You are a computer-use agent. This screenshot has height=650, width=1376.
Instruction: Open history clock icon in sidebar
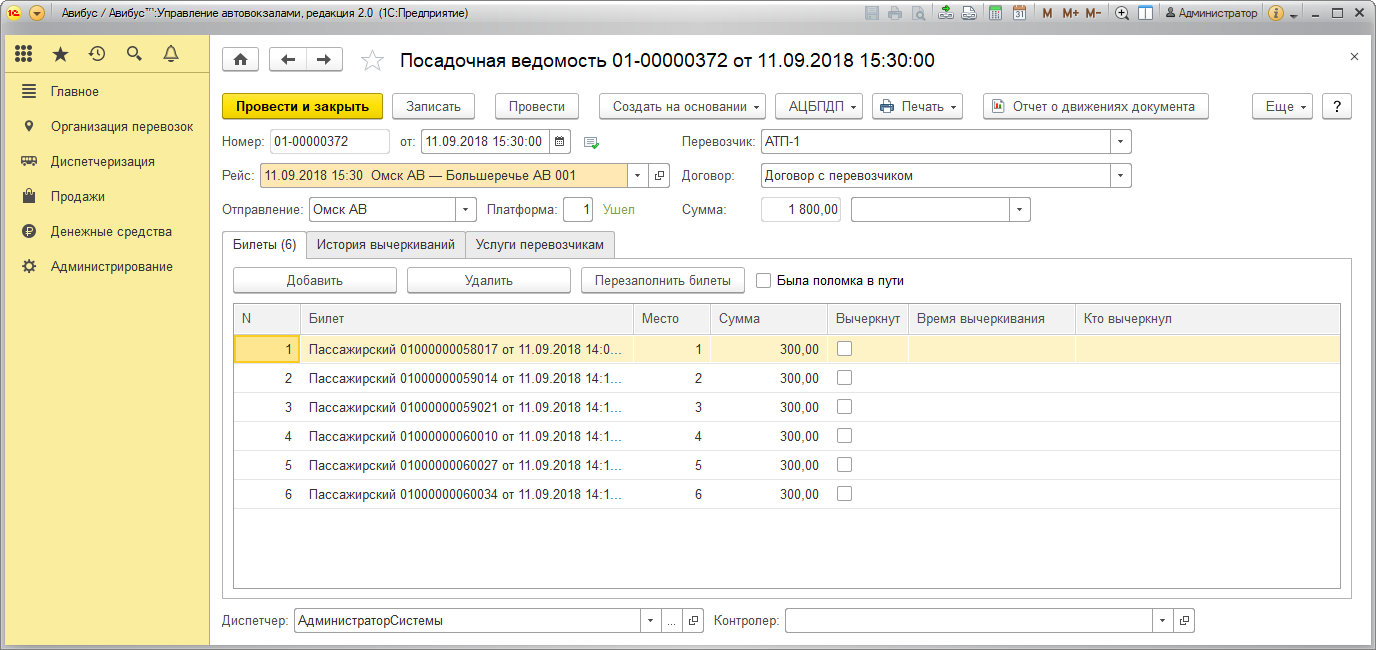(97, 54)
